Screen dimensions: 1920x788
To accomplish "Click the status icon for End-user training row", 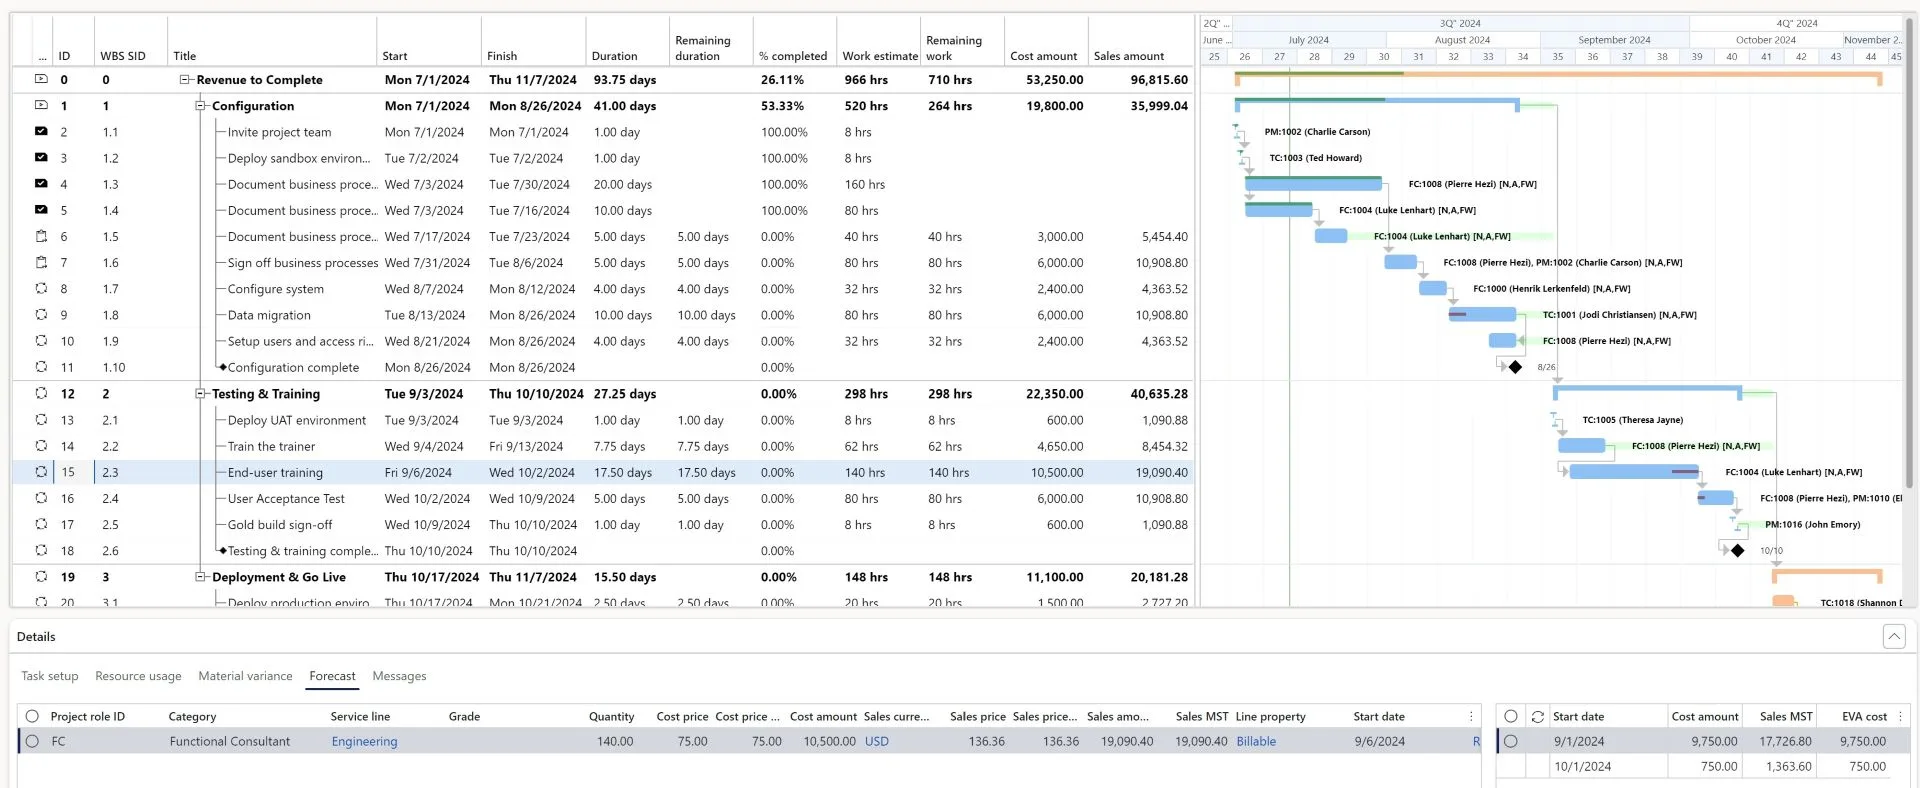I will (x=41, y=472).
